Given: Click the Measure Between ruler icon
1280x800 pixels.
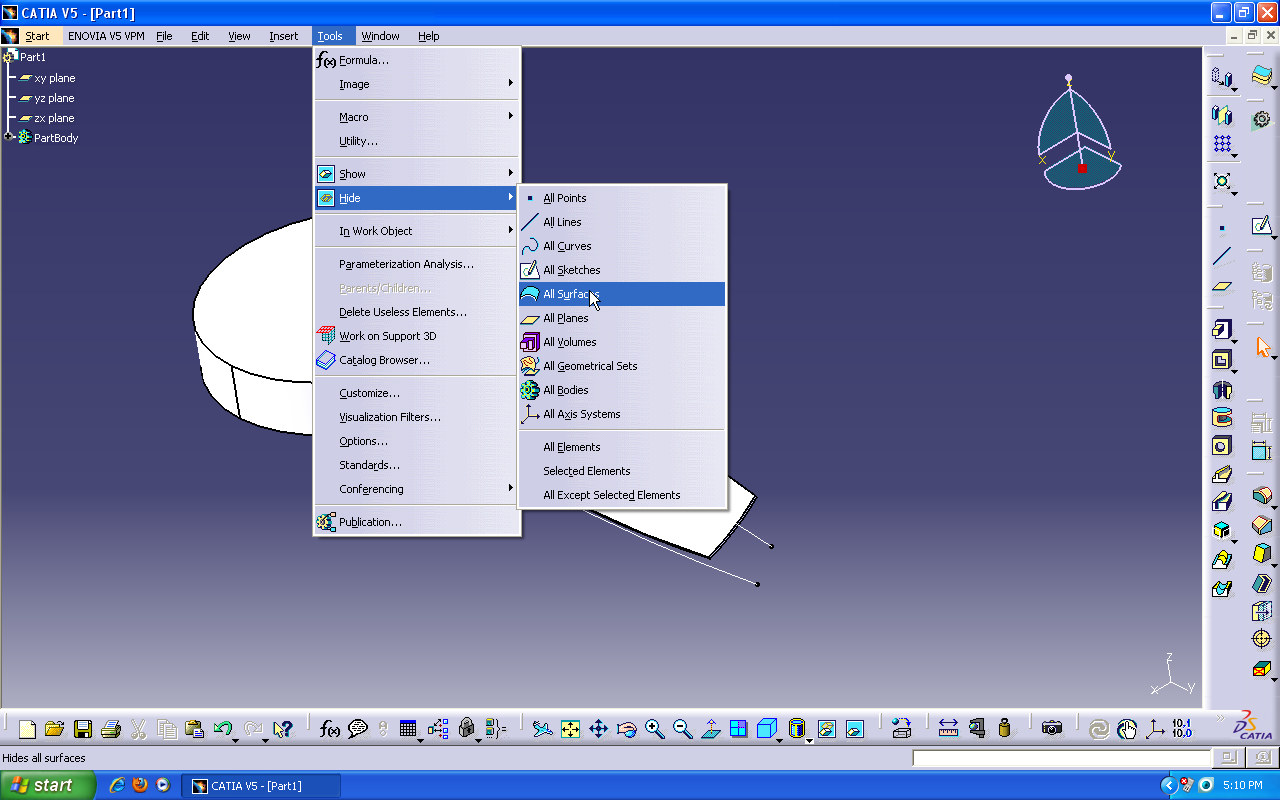Looking at the screenshot, I should [949, 729].
